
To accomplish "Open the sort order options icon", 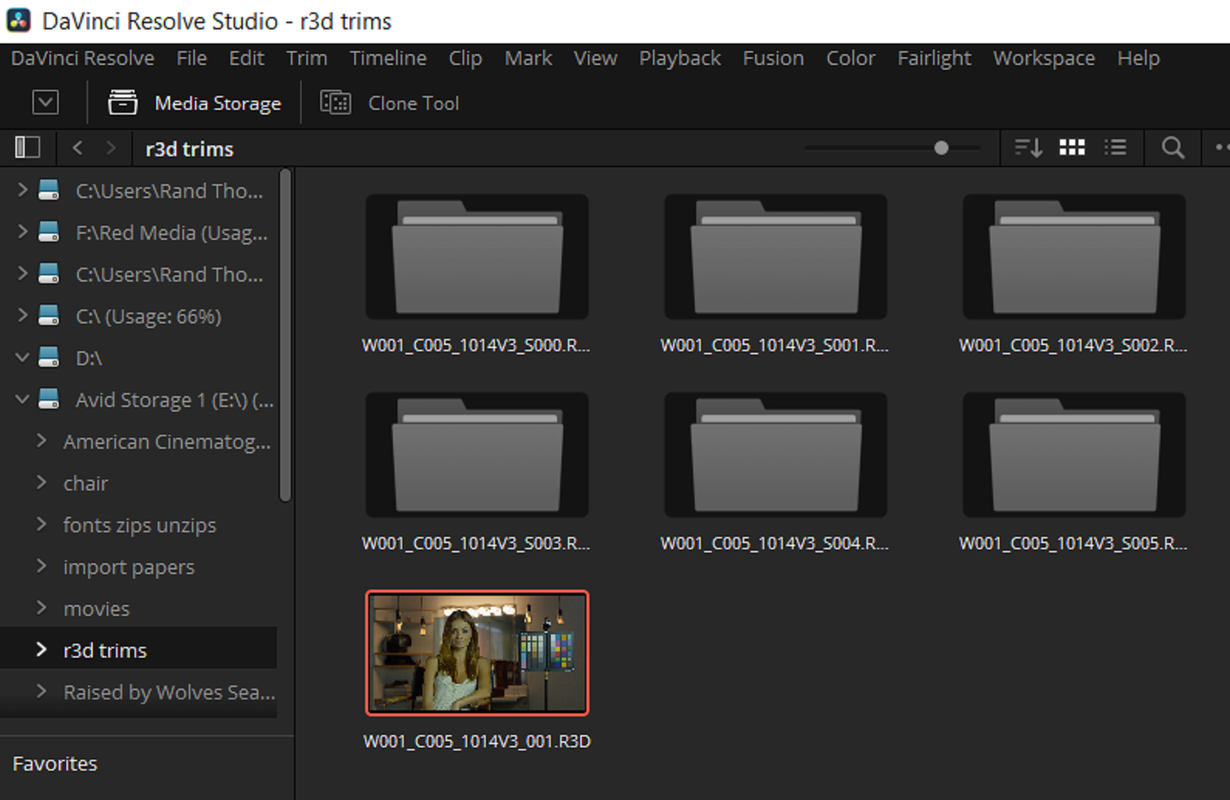I will 1028,148.
